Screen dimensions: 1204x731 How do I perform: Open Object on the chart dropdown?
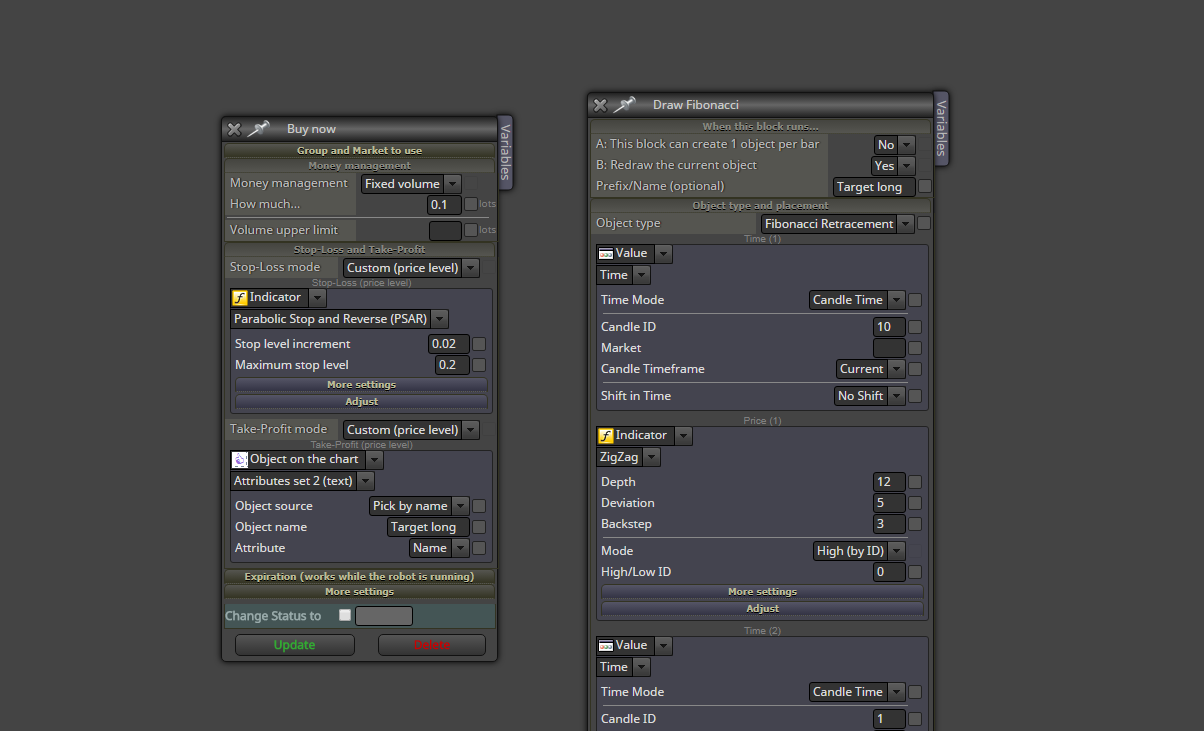307,460
